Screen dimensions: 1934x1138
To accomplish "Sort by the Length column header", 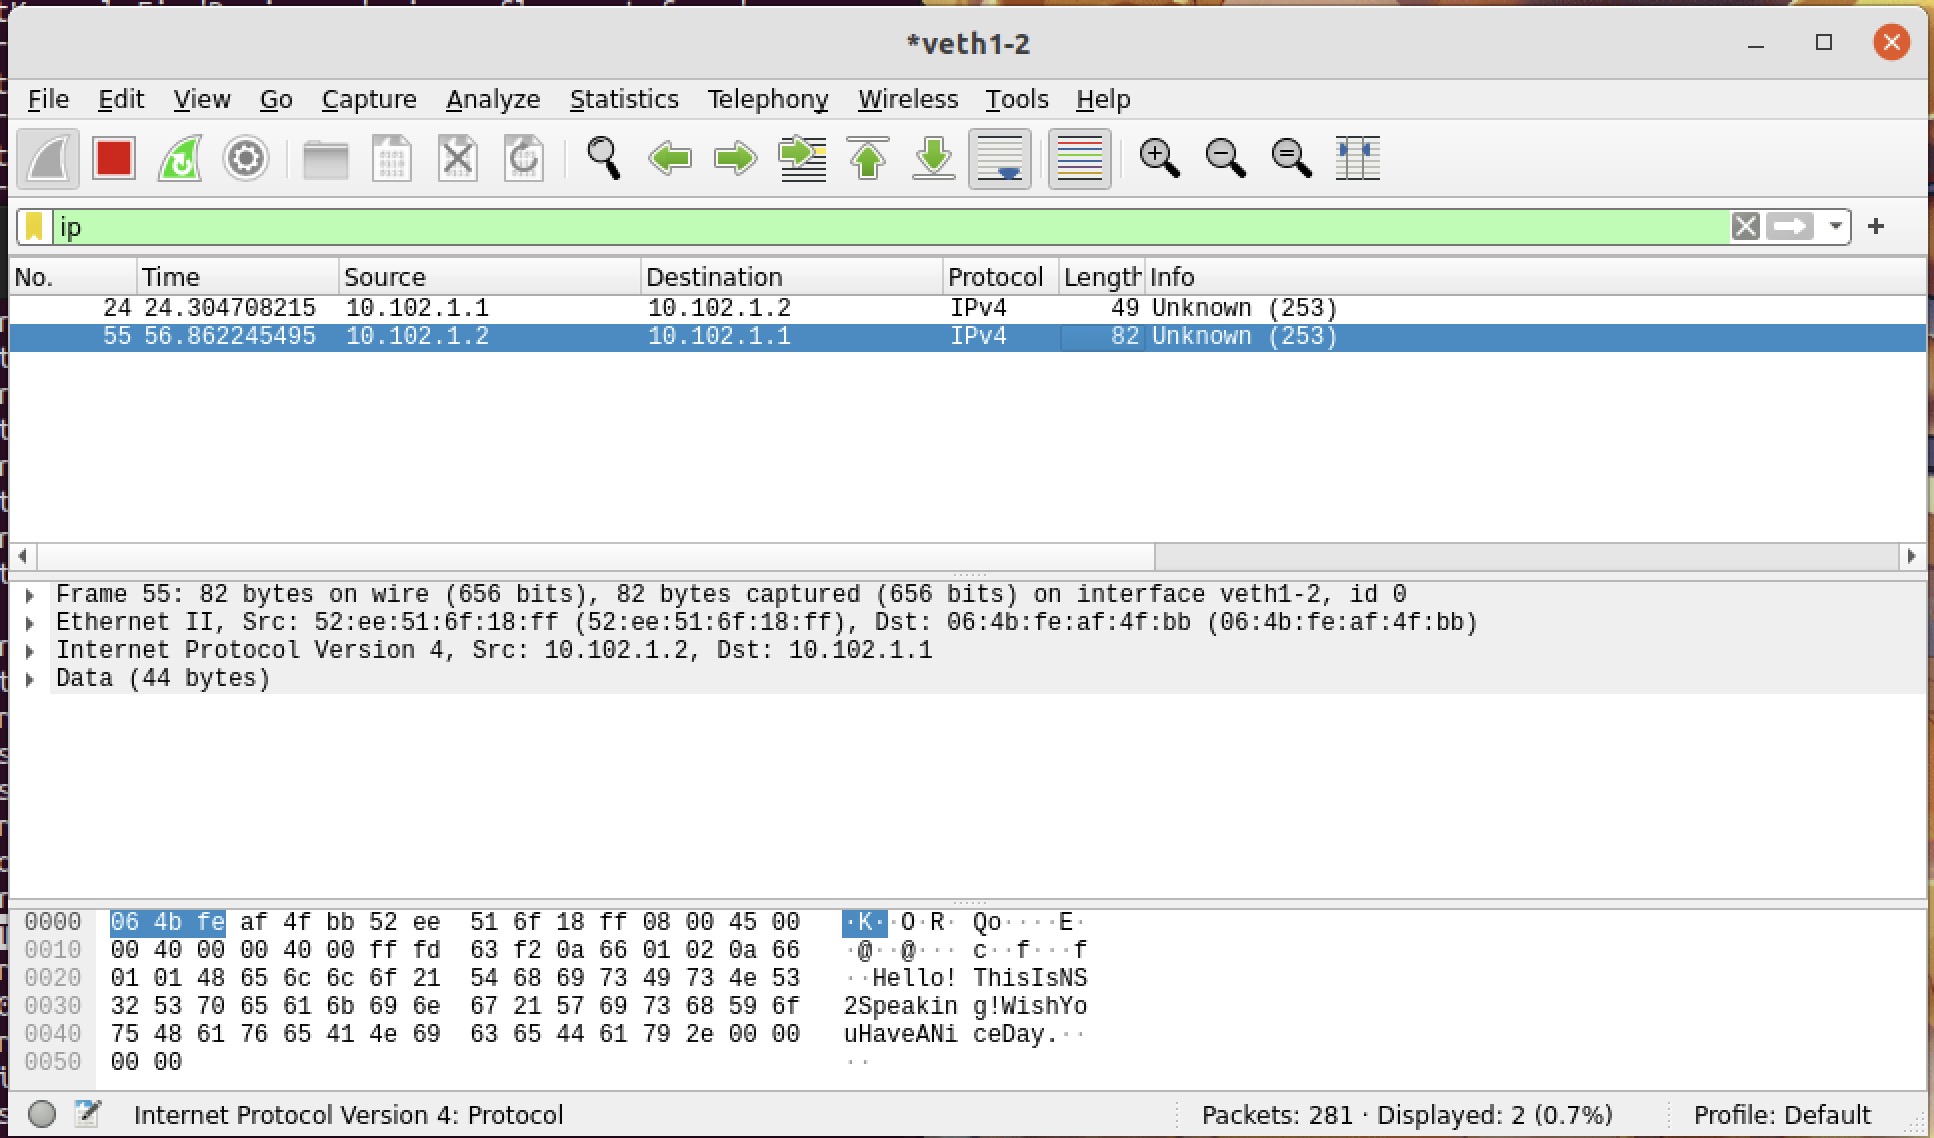I will tap(1101, 277).
